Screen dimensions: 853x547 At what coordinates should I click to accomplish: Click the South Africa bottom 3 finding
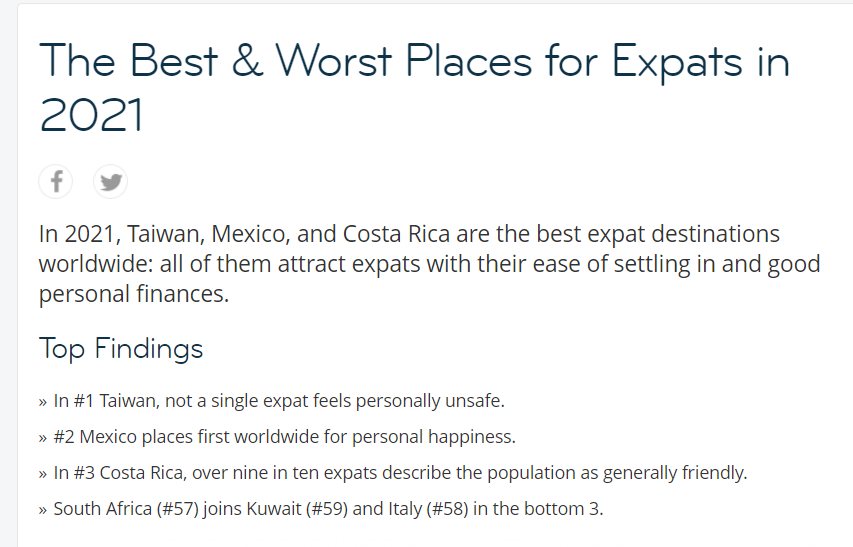(x=321, y=509)
